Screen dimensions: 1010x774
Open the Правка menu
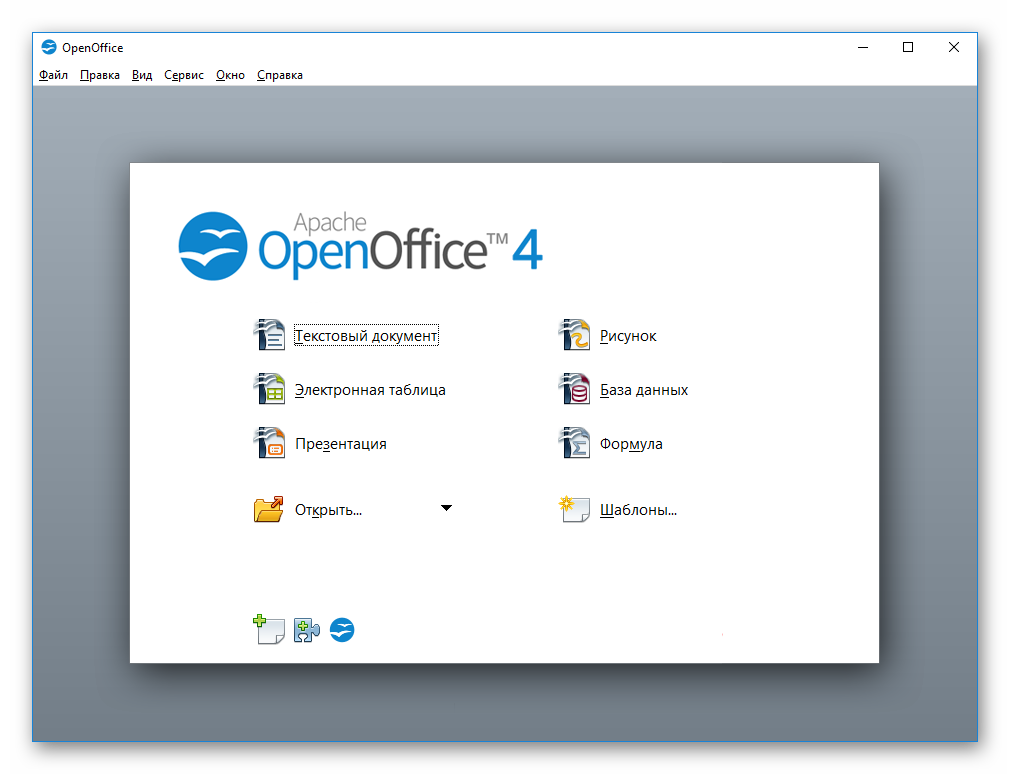(100, 75)
